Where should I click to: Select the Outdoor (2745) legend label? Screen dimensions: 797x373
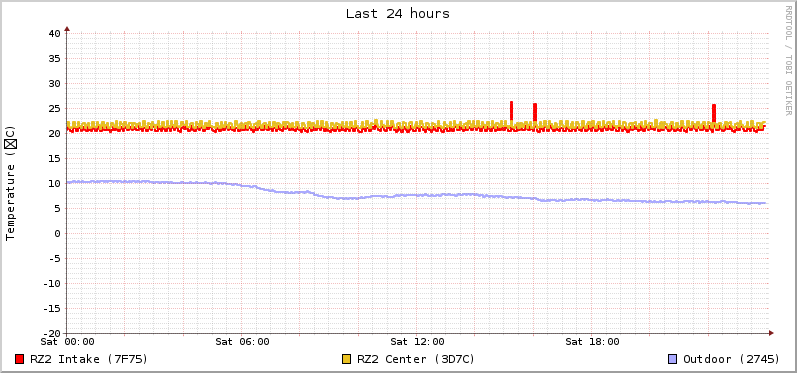[x=731, y=359]
